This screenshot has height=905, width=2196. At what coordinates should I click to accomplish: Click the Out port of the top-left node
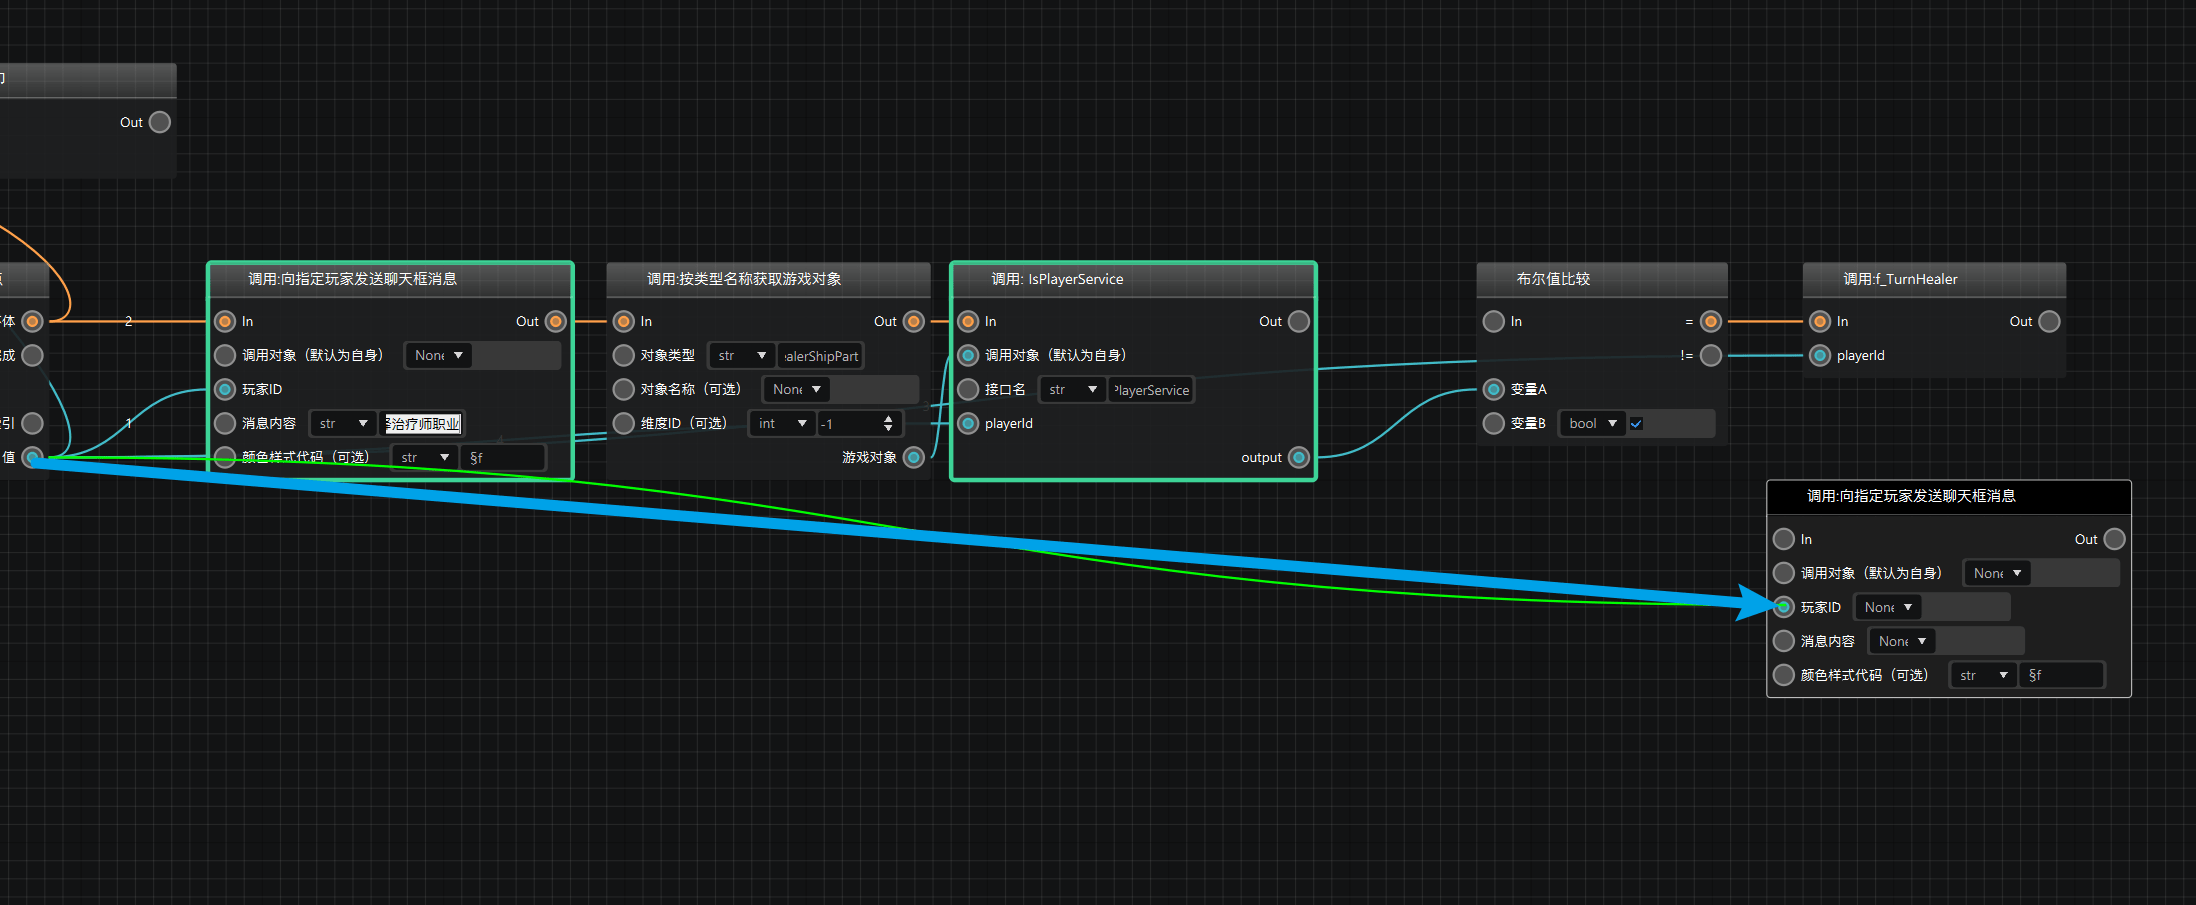(x=160, y=122)
